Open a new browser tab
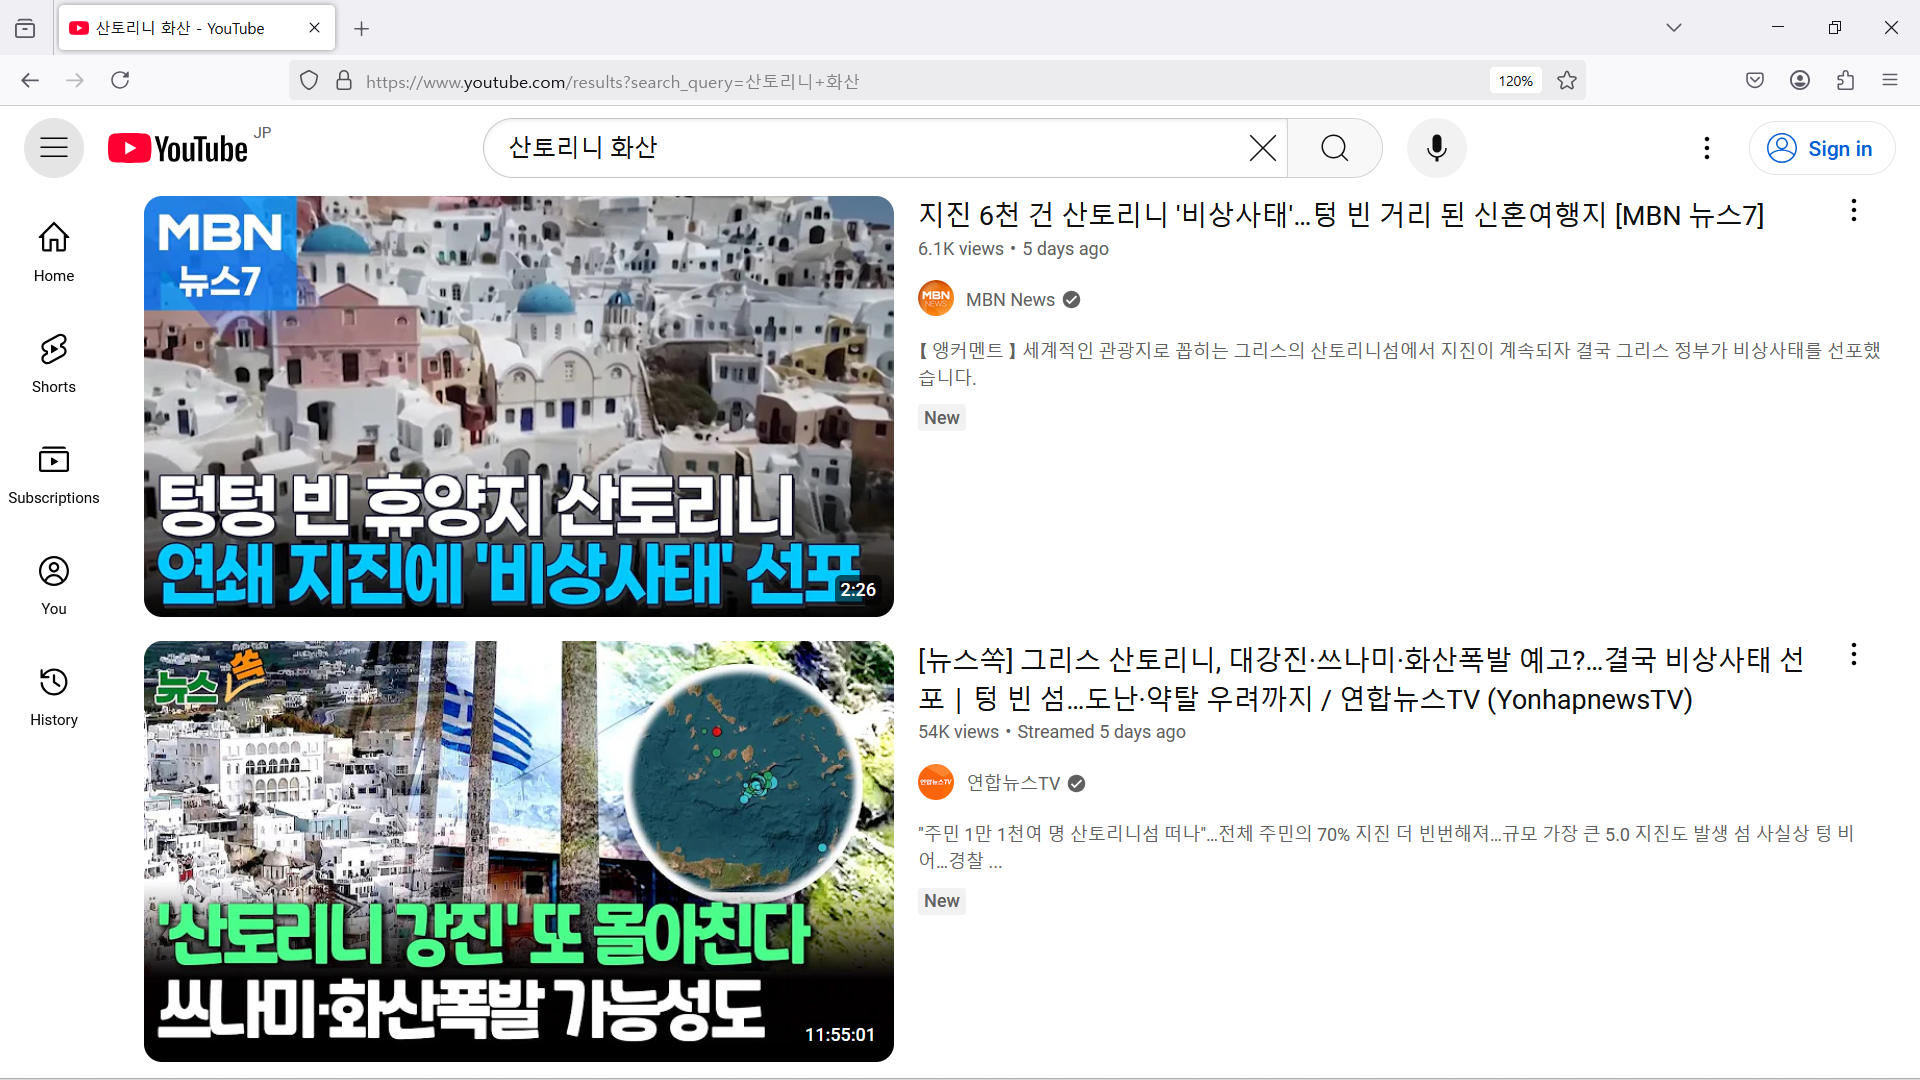Image resolution: width=1920 pixels, height=1080 pixels. coord(362,29)
